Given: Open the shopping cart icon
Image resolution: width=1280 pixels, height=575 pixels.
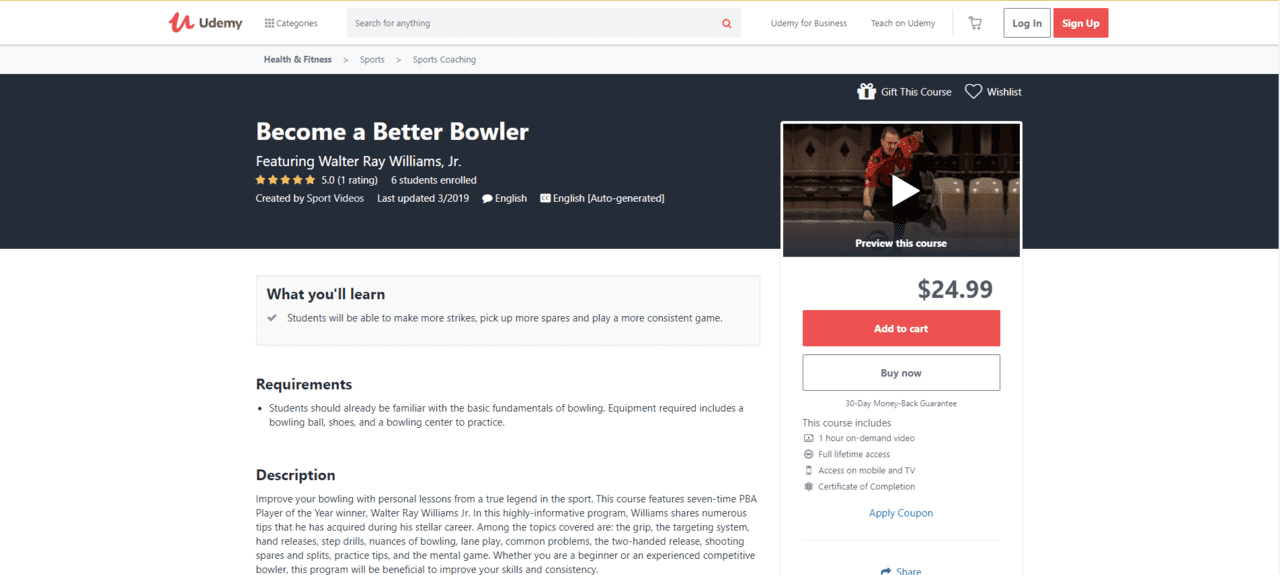Looking at the screenshot, I should pyautogui.click(x=975, y=23).
